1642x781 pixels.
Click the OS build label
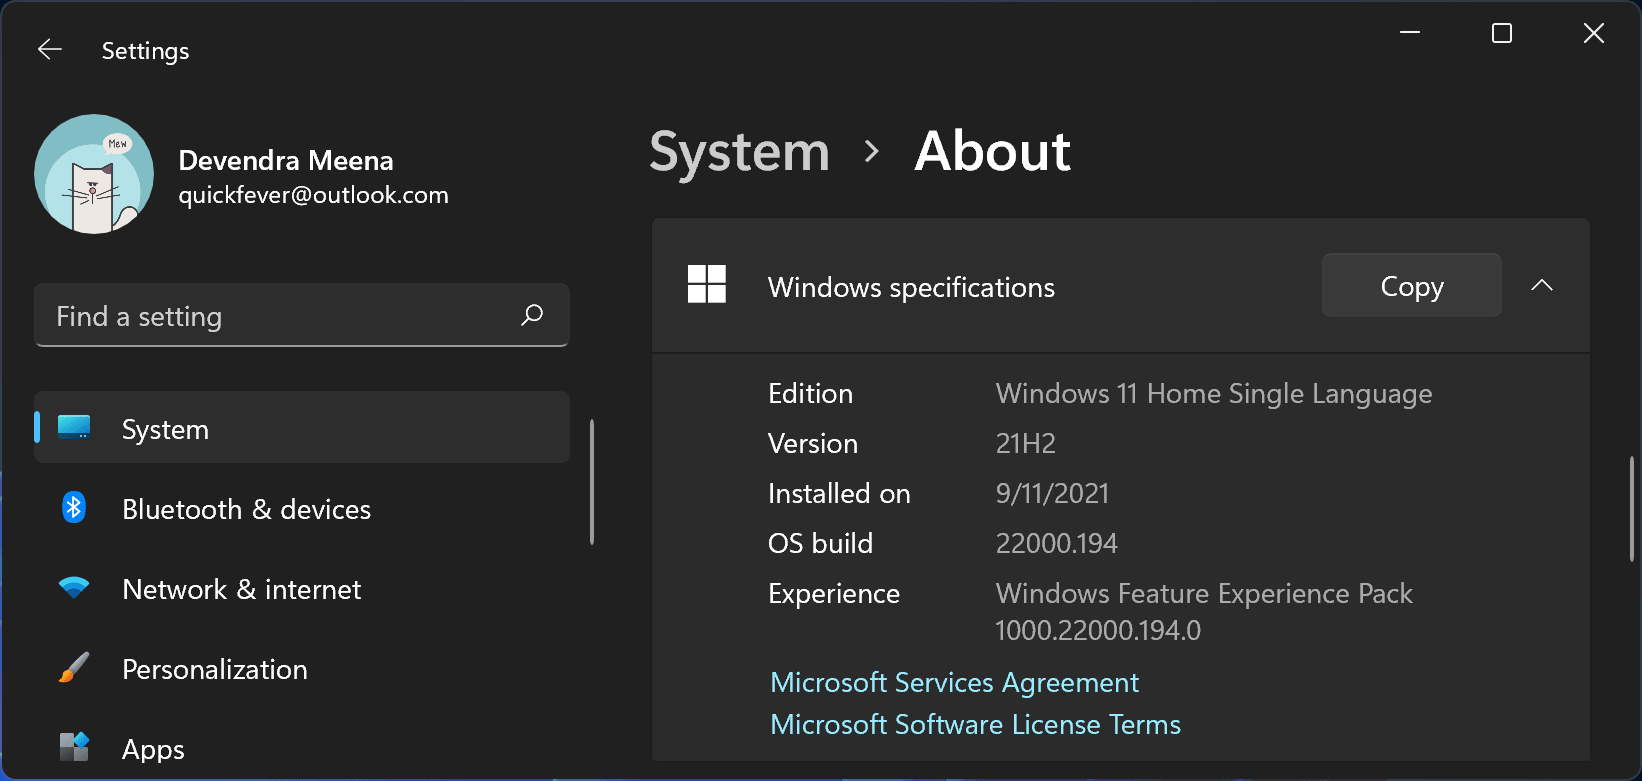(x=820, y=544)
